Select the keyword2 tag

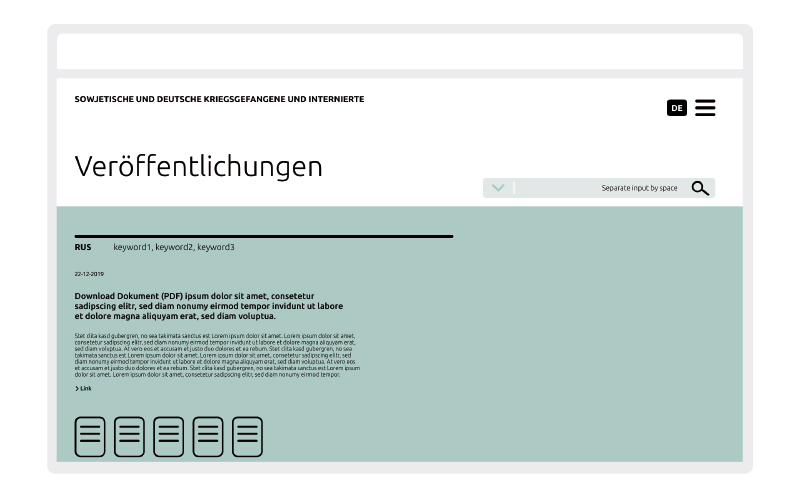tap(174, 247)
